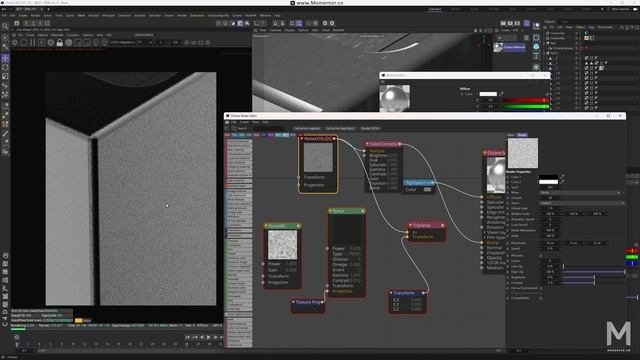Open Materials menu in Live Viewer
This screenshot has height=360, width=640.
[57, 35]
